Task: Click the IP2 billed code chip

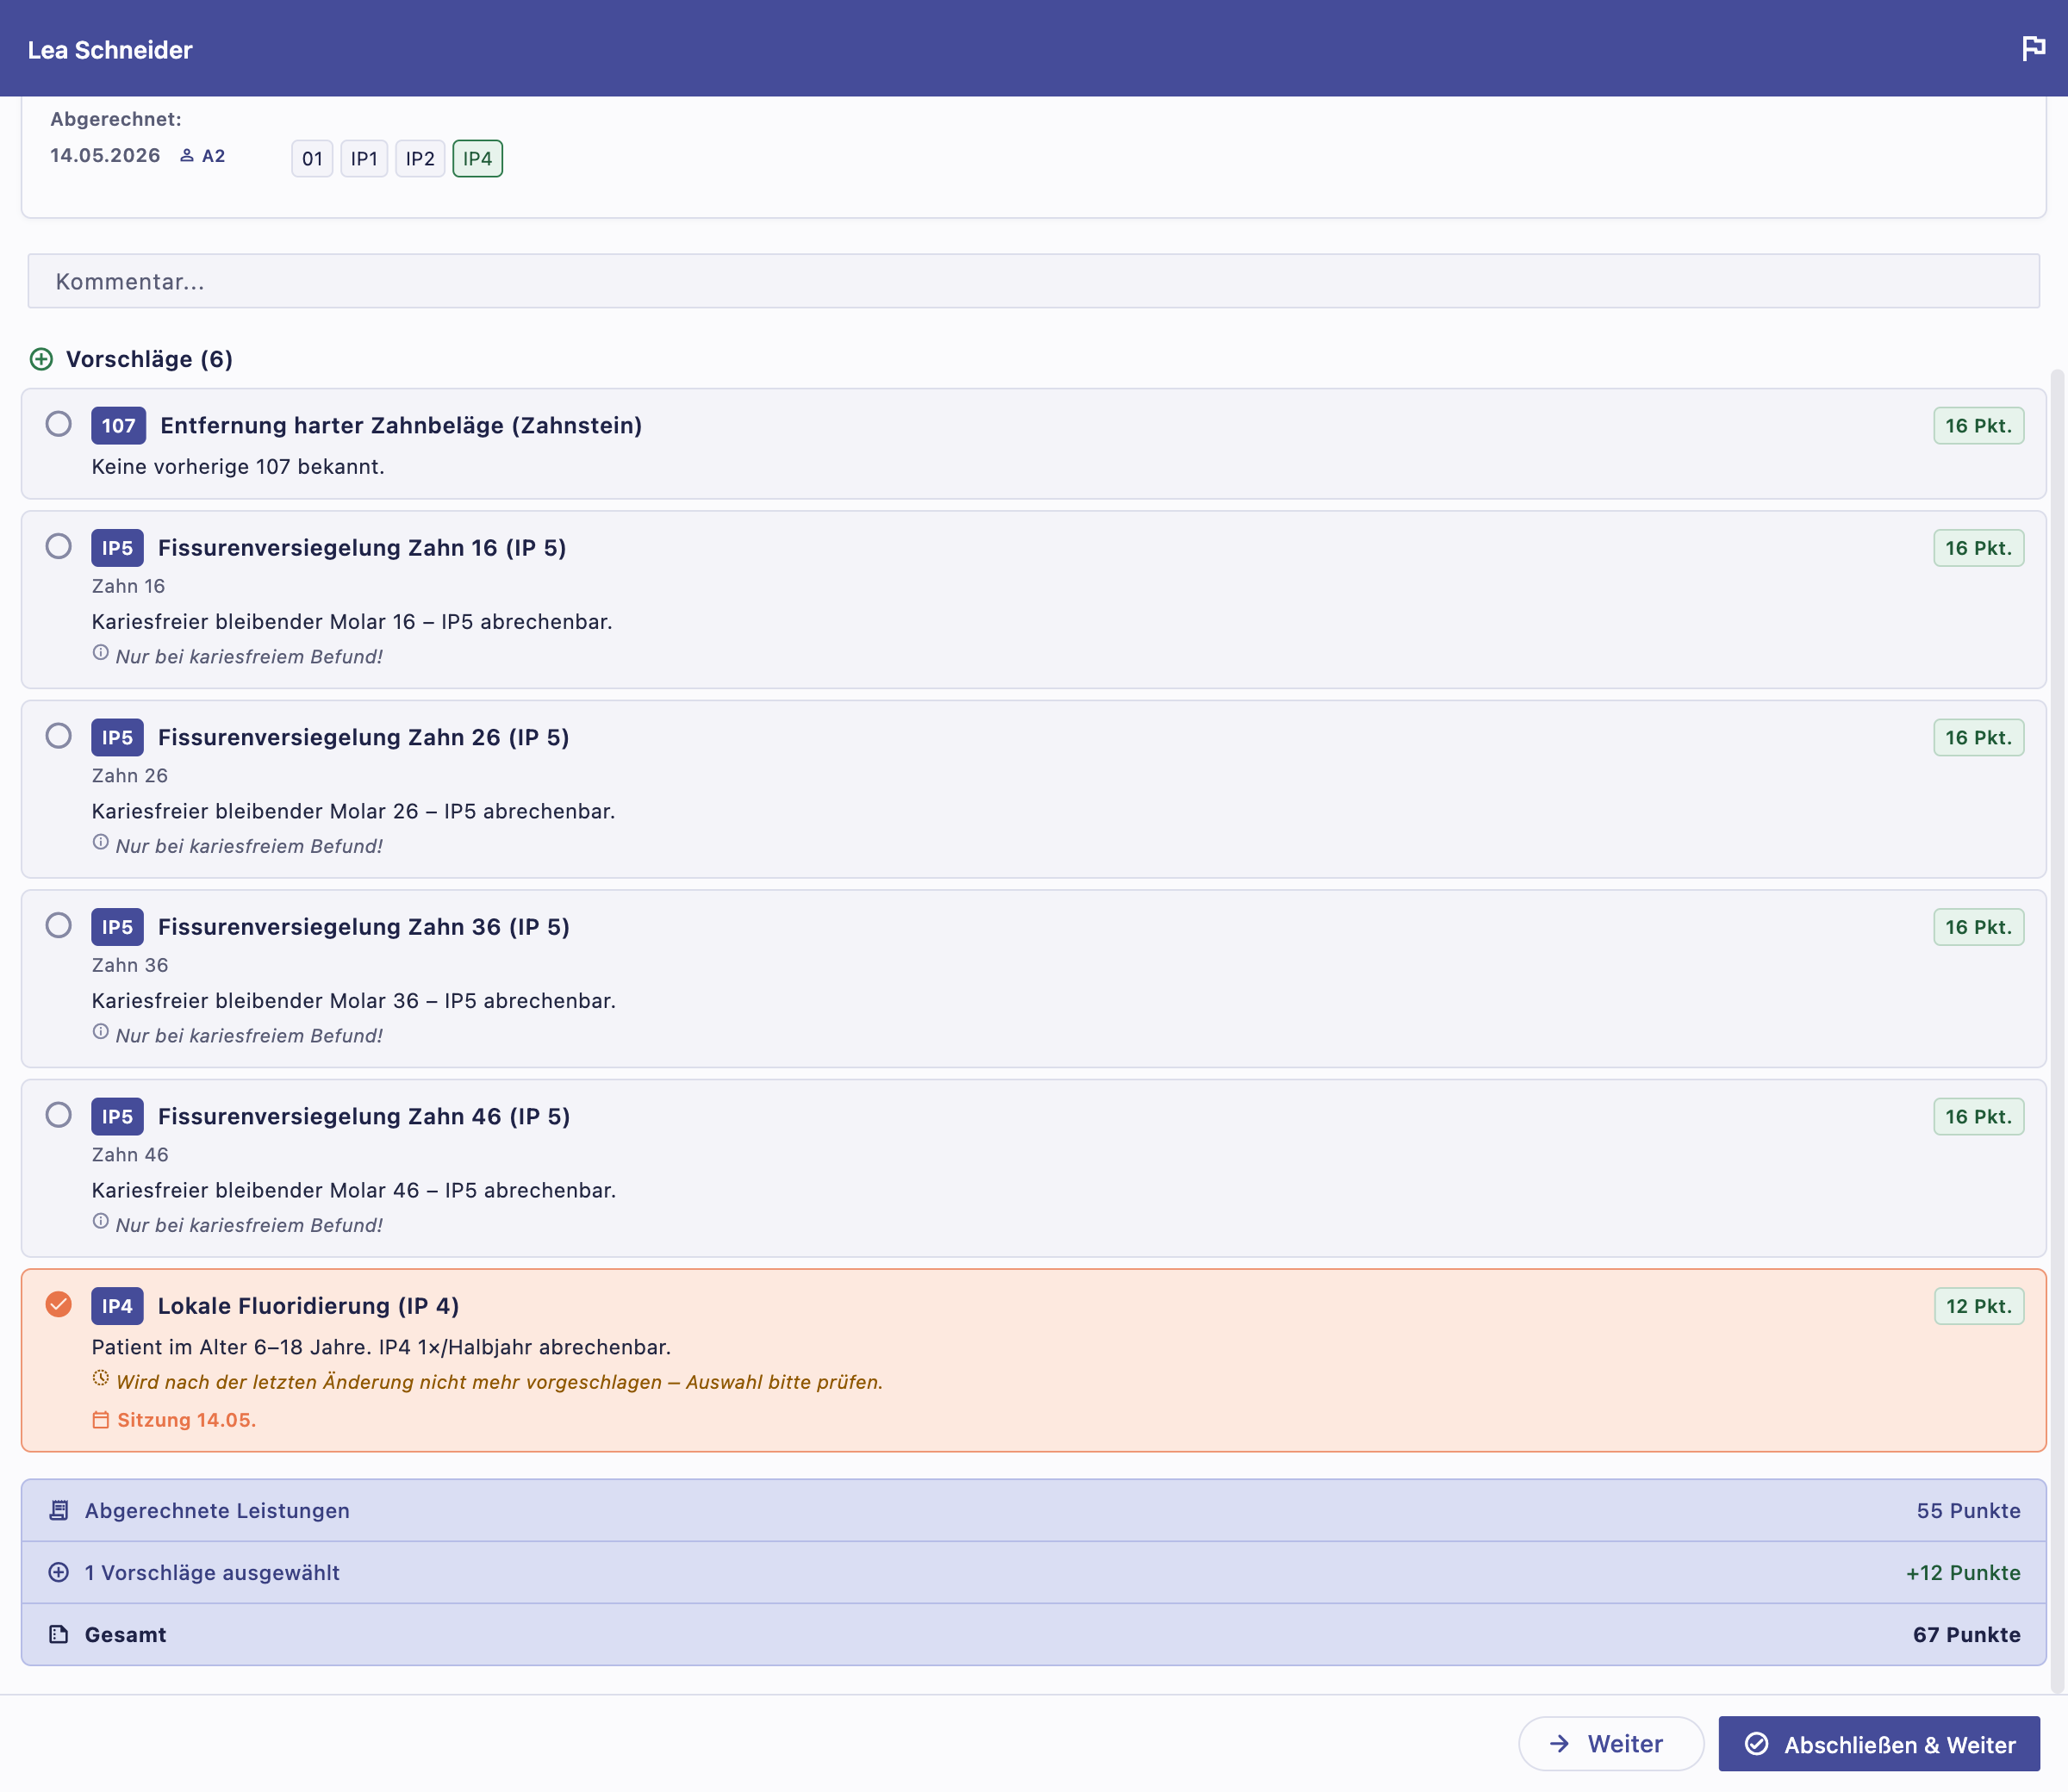Action: pyautogui.click(x=420, y=159)
